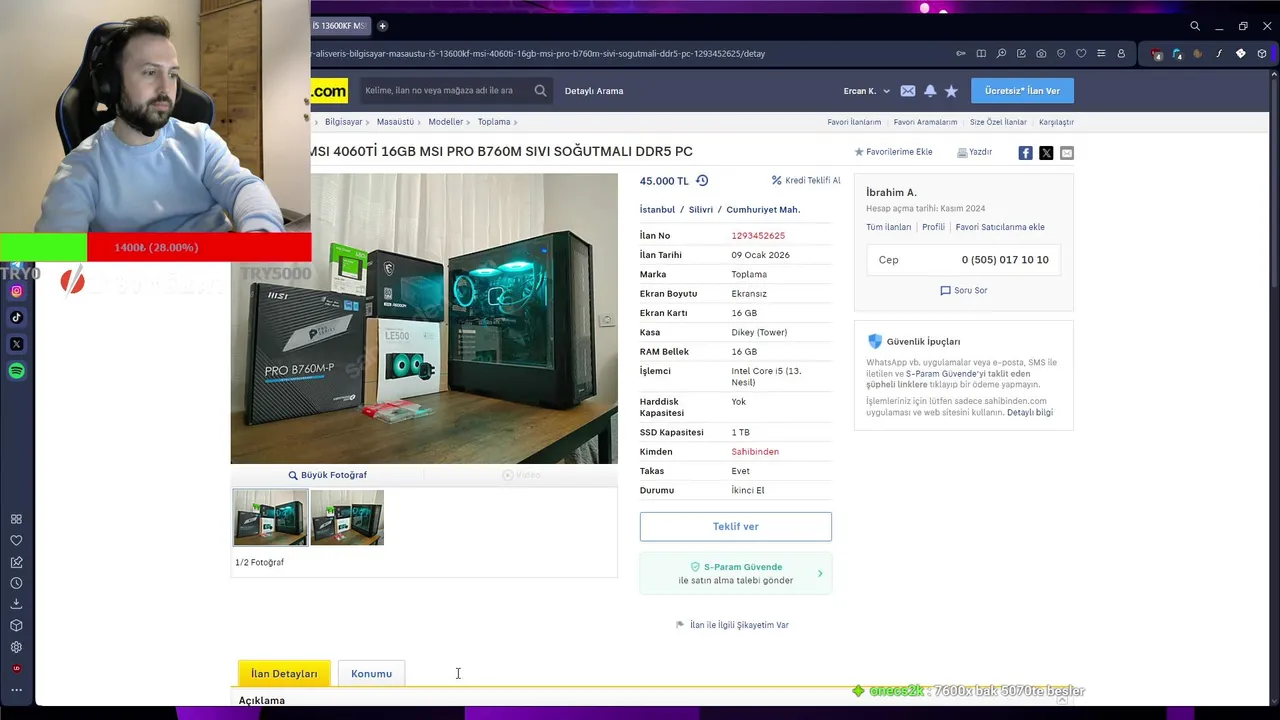
Task: Click the favorites star icon in site header
Action: [951, 91]
